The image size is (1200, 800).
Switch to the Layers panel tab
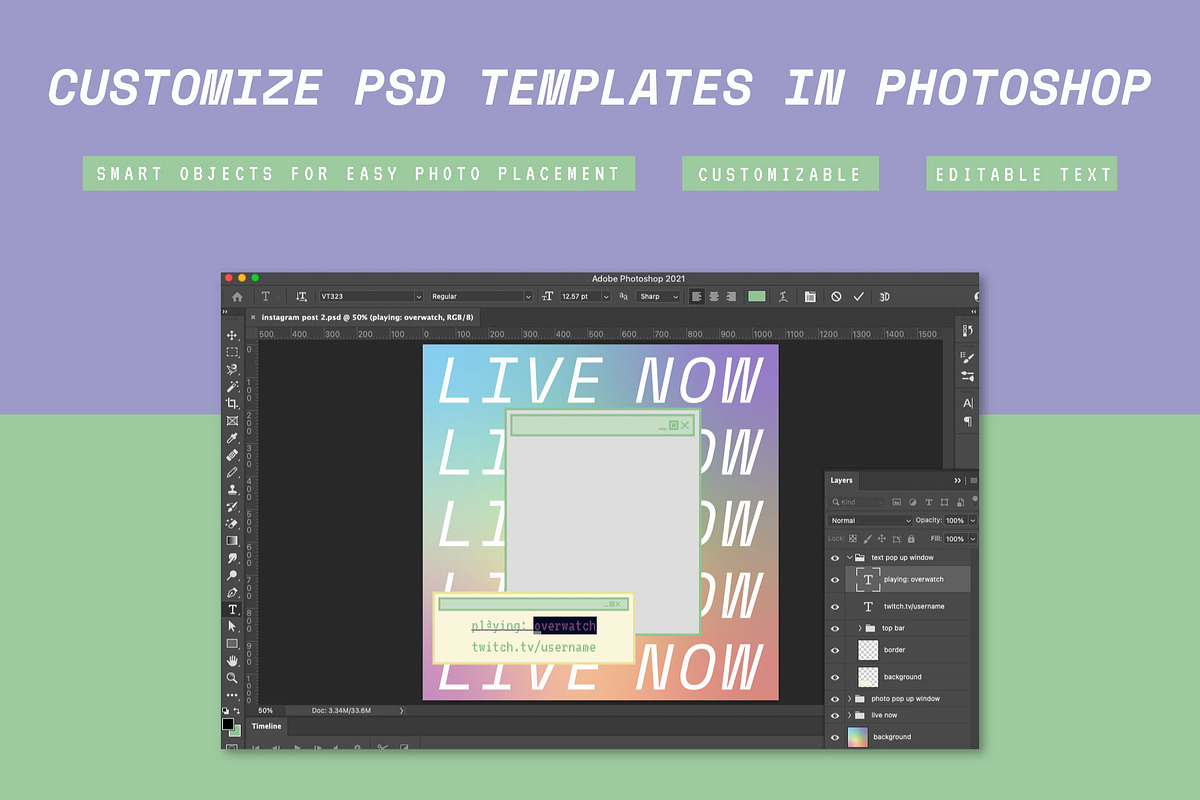(x=842, y=480)
